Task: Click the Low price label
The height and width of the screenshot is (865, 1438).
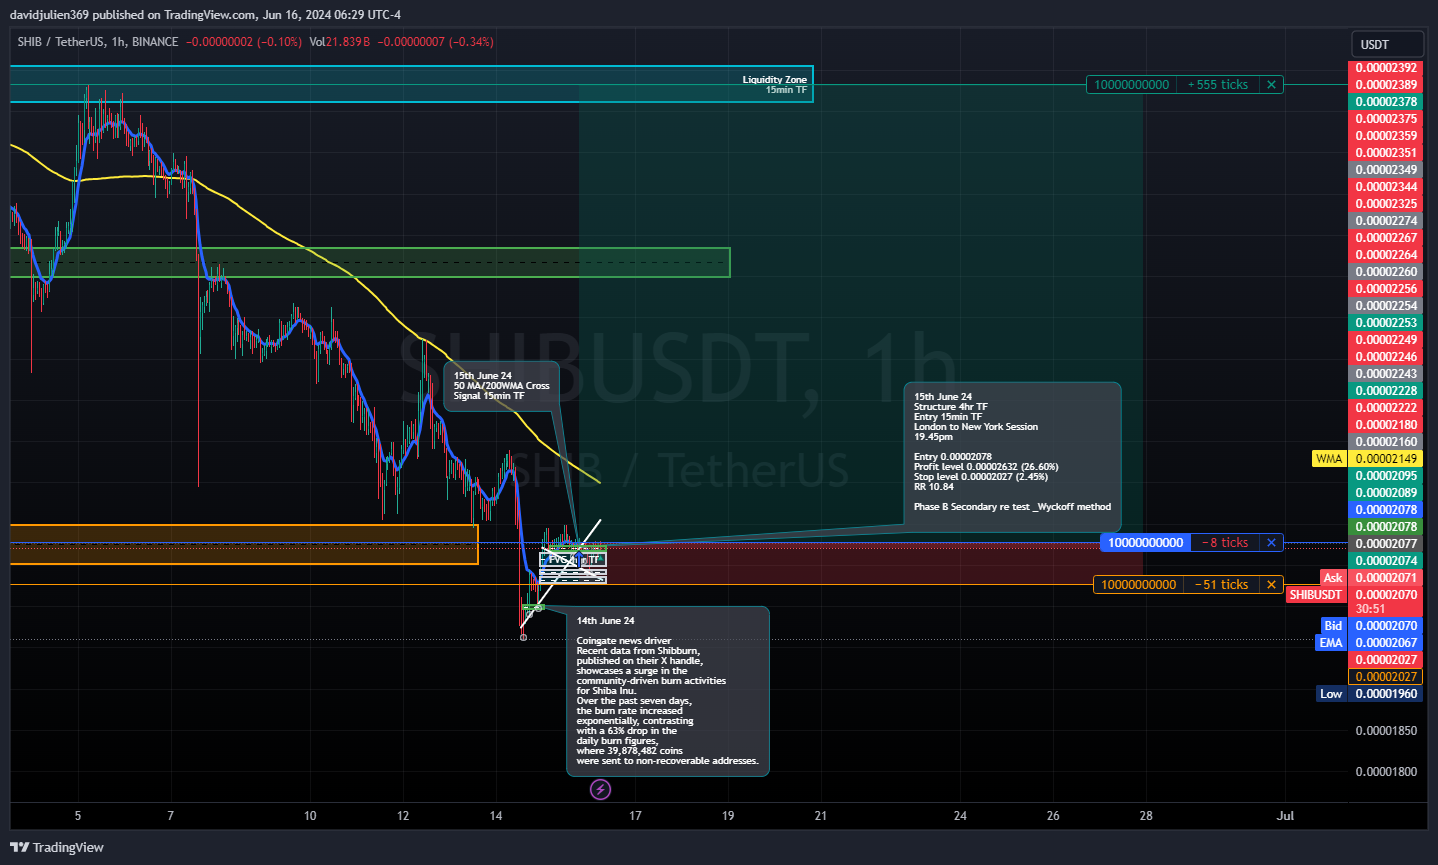Action: [x=1331, y=694]
